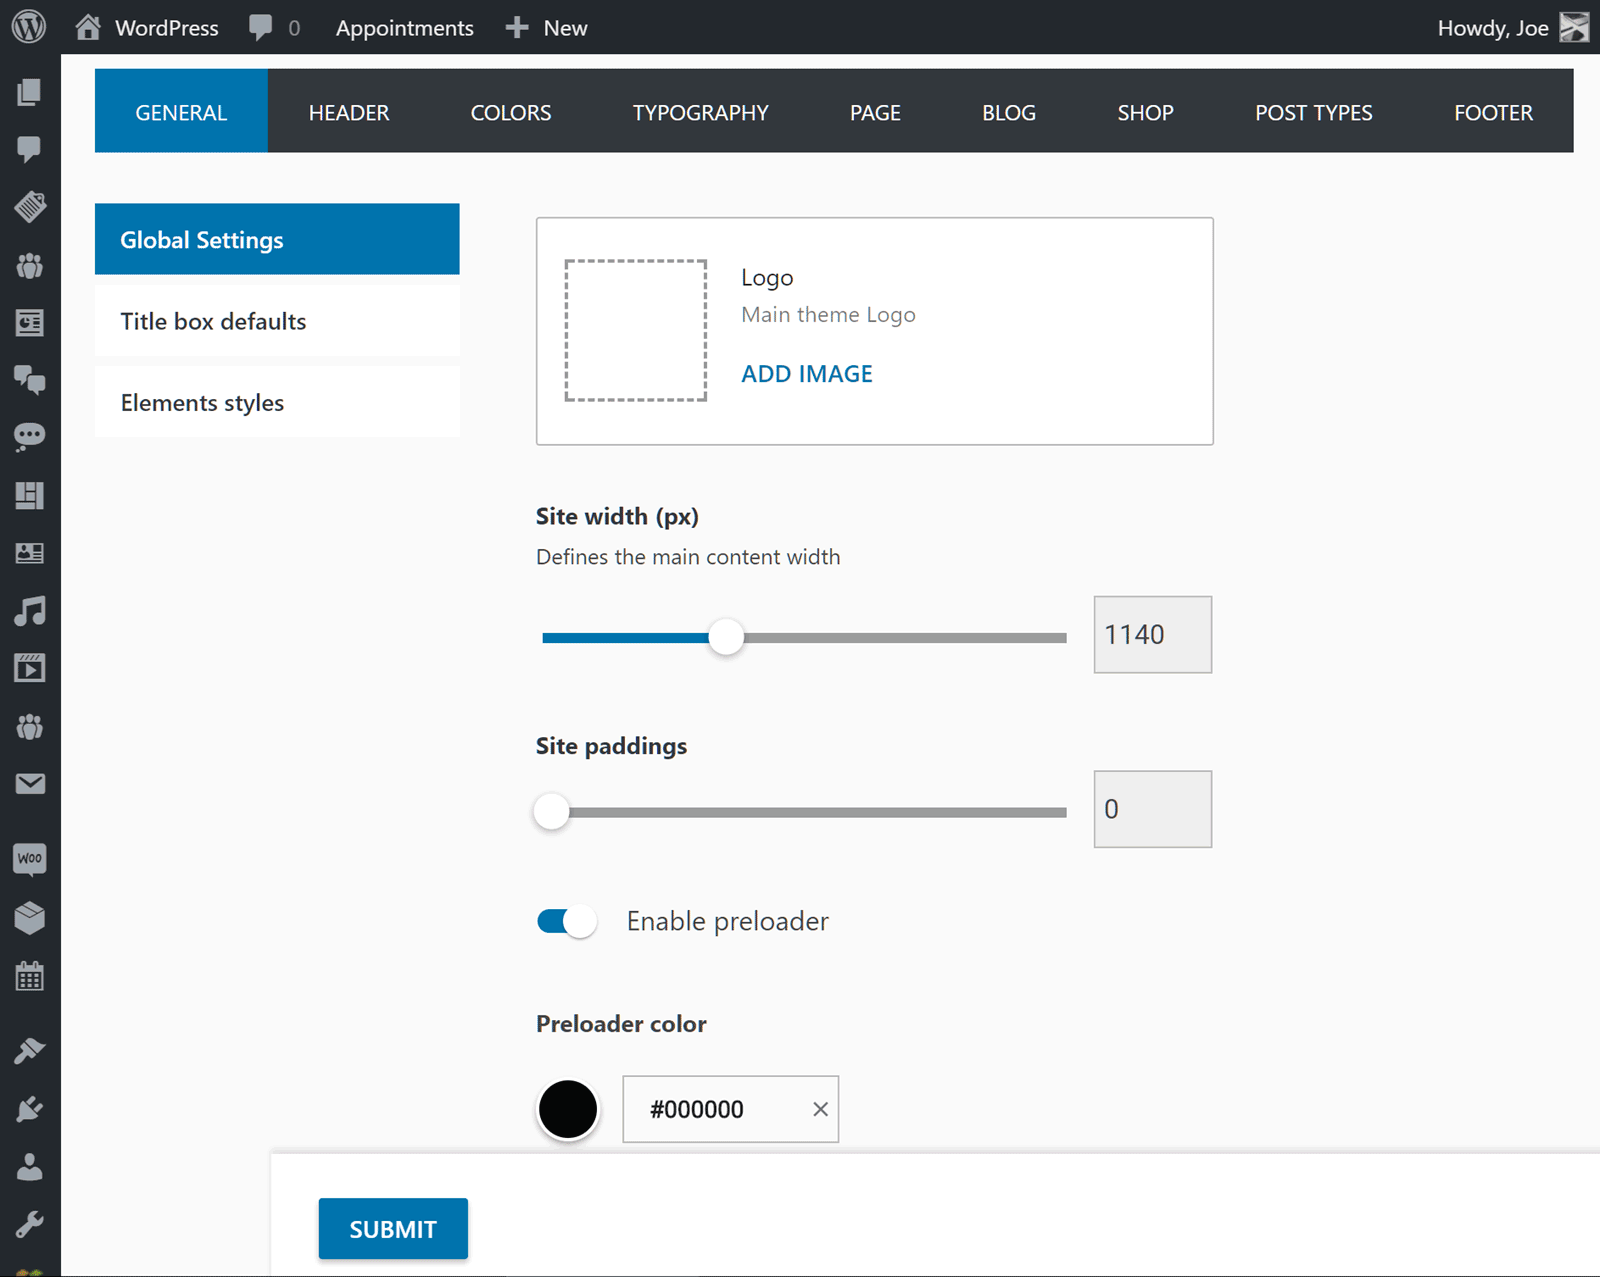Open the calendar icon in sidebar
This screenshot has height=1277, width=1600.
[30, 976]
